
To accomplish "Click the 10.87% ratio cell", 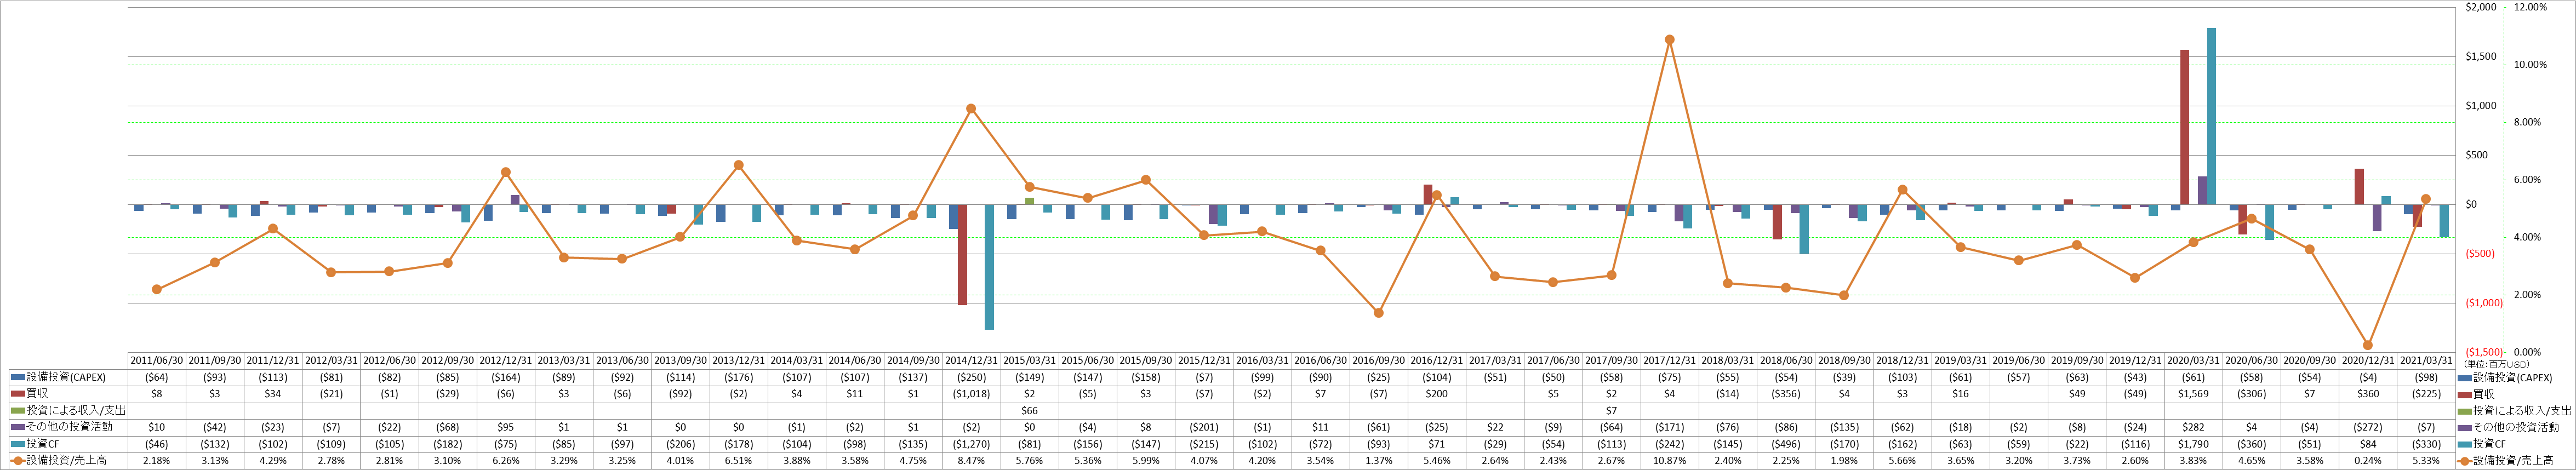I will tap(1669, 461).
